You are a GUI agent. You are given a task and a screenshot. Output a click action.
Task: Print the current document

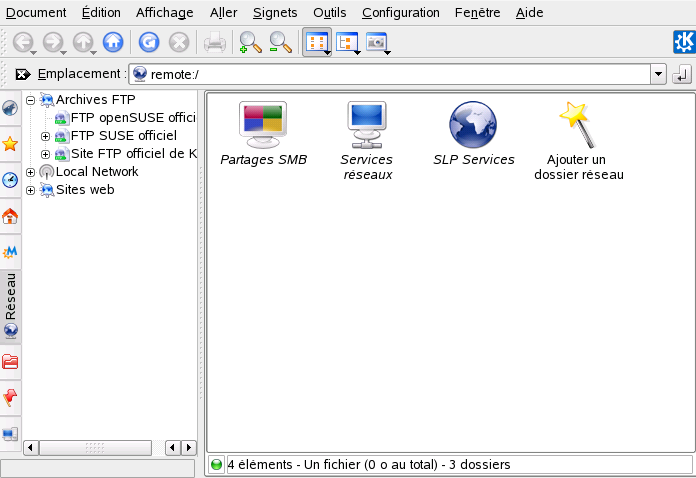click(215, 43)
